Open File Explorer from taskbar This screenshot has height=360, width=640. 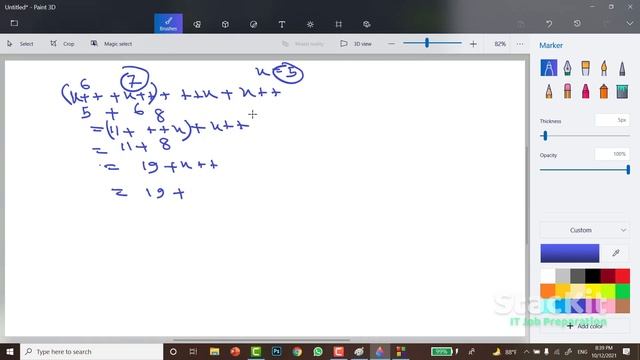pyautogui.click(x=214, y=351)
